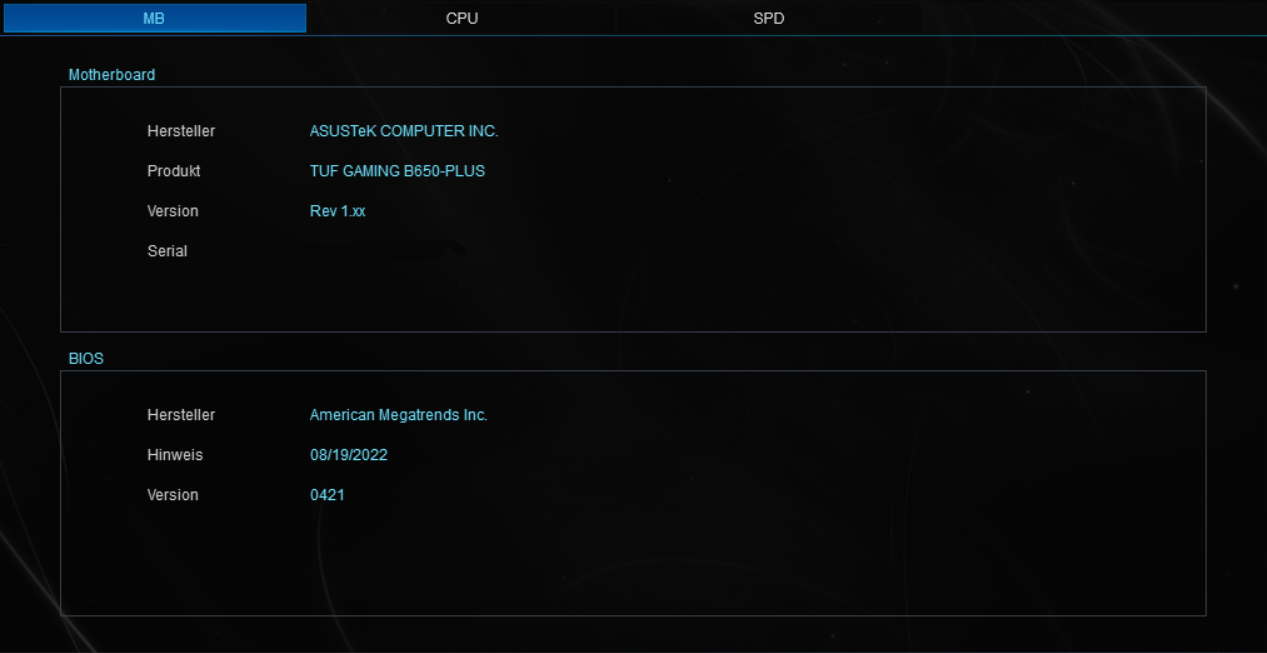
Task: Click the BIOS section heading
Action: point(86,358)
